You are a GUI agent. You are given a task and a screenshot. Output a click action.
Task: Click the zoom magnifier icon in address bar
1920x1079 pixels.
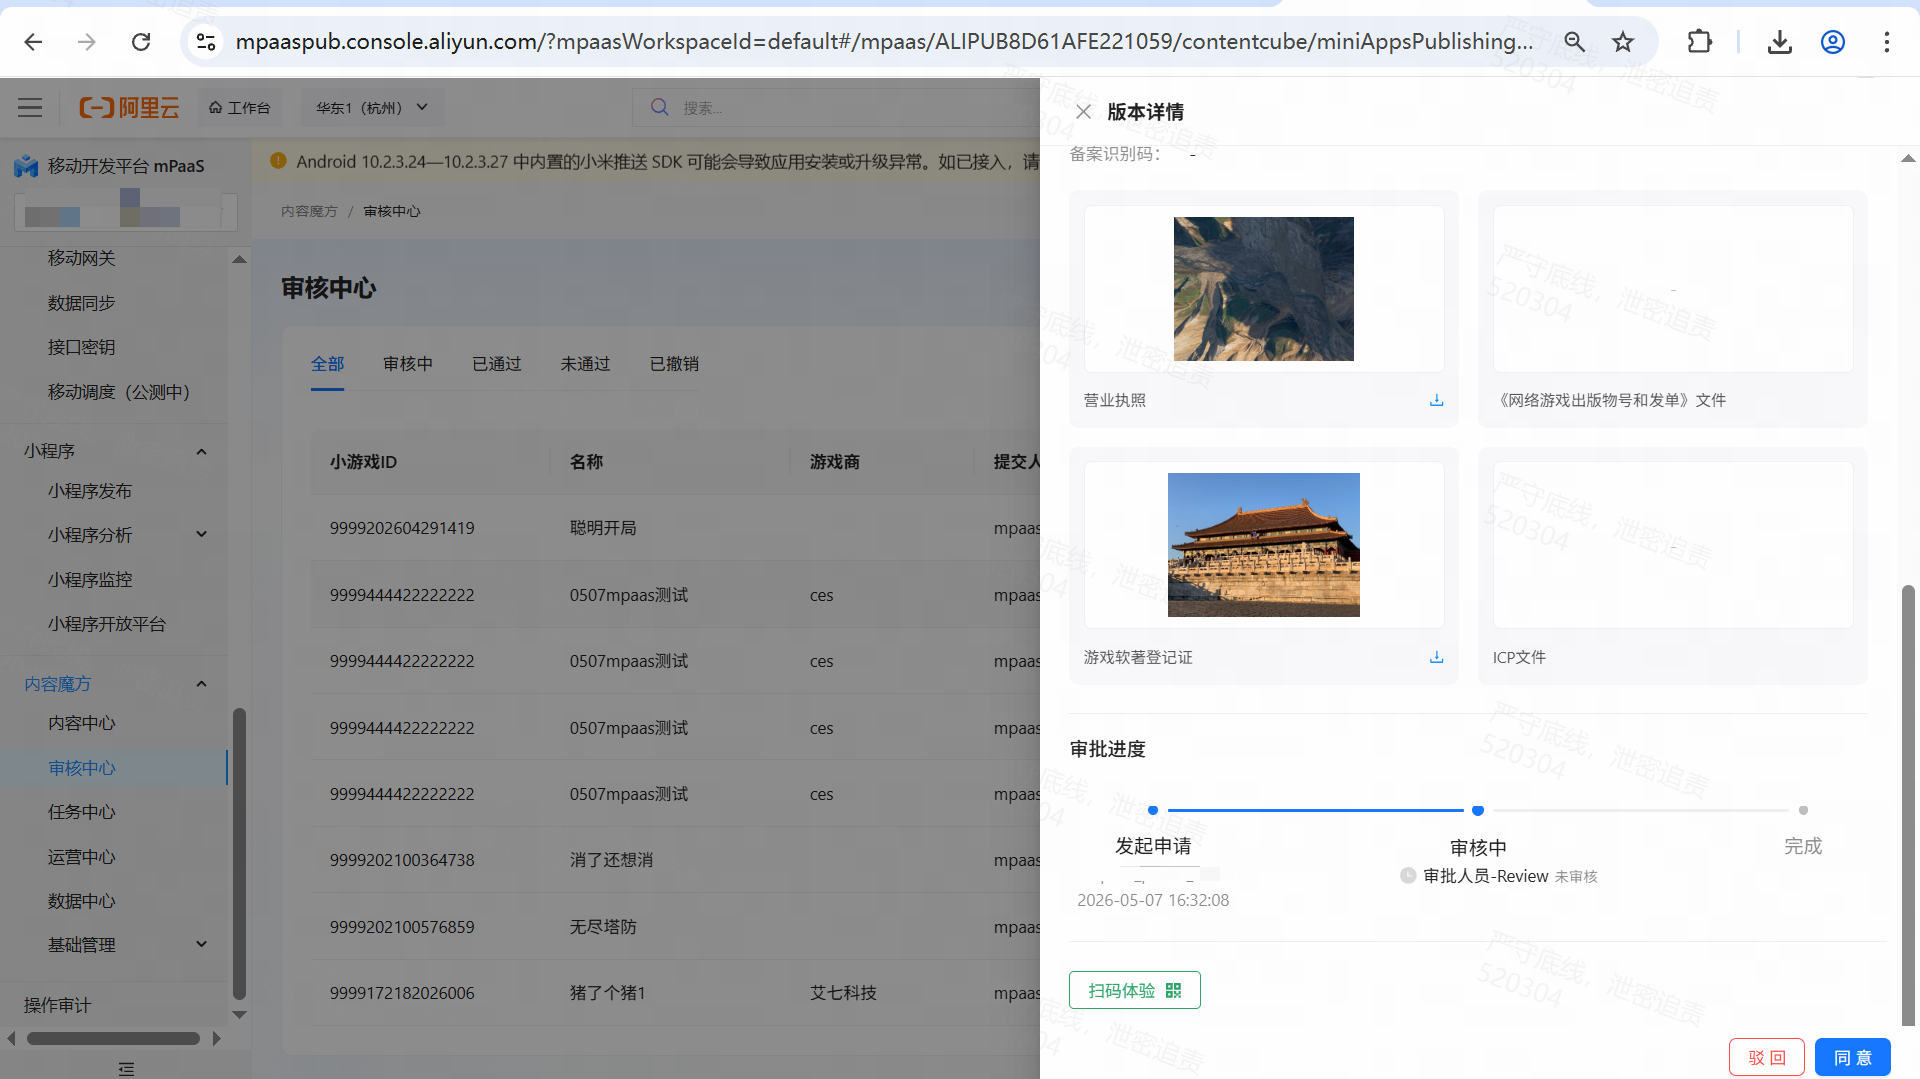pyautogui.click(x=1574, y=42)
